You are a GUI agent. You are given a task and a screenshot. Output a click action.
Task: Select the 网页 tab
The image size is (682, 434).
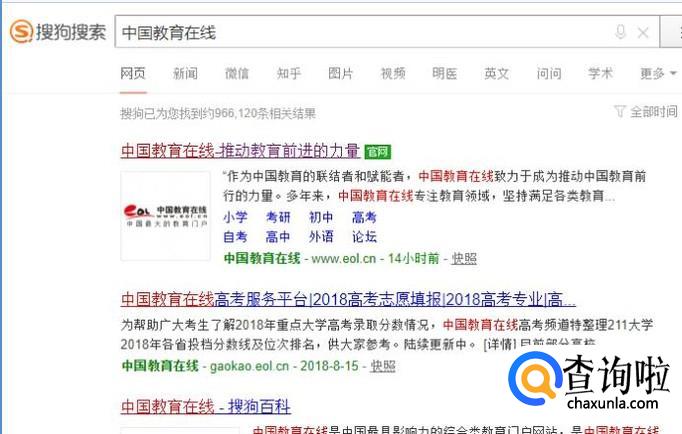(x=133, y=73)
